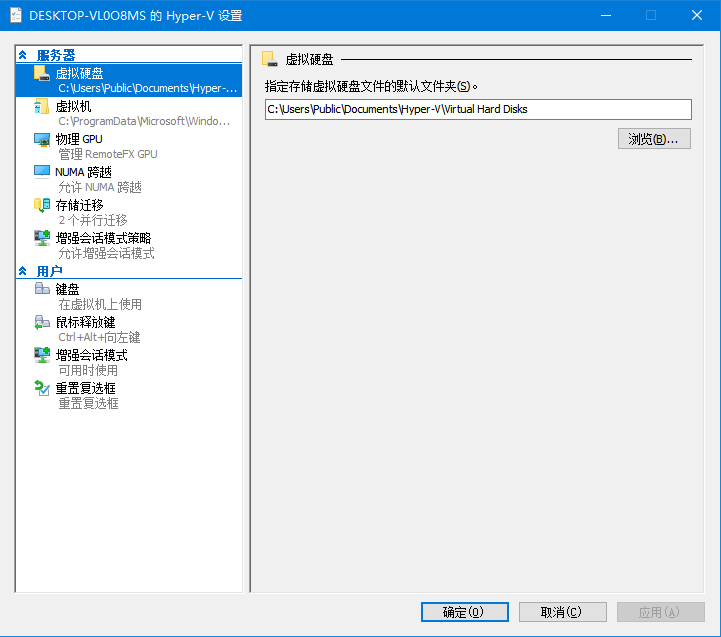
Task: Select the 虚拟硬盘 settings entry
Action: [129, 80]
